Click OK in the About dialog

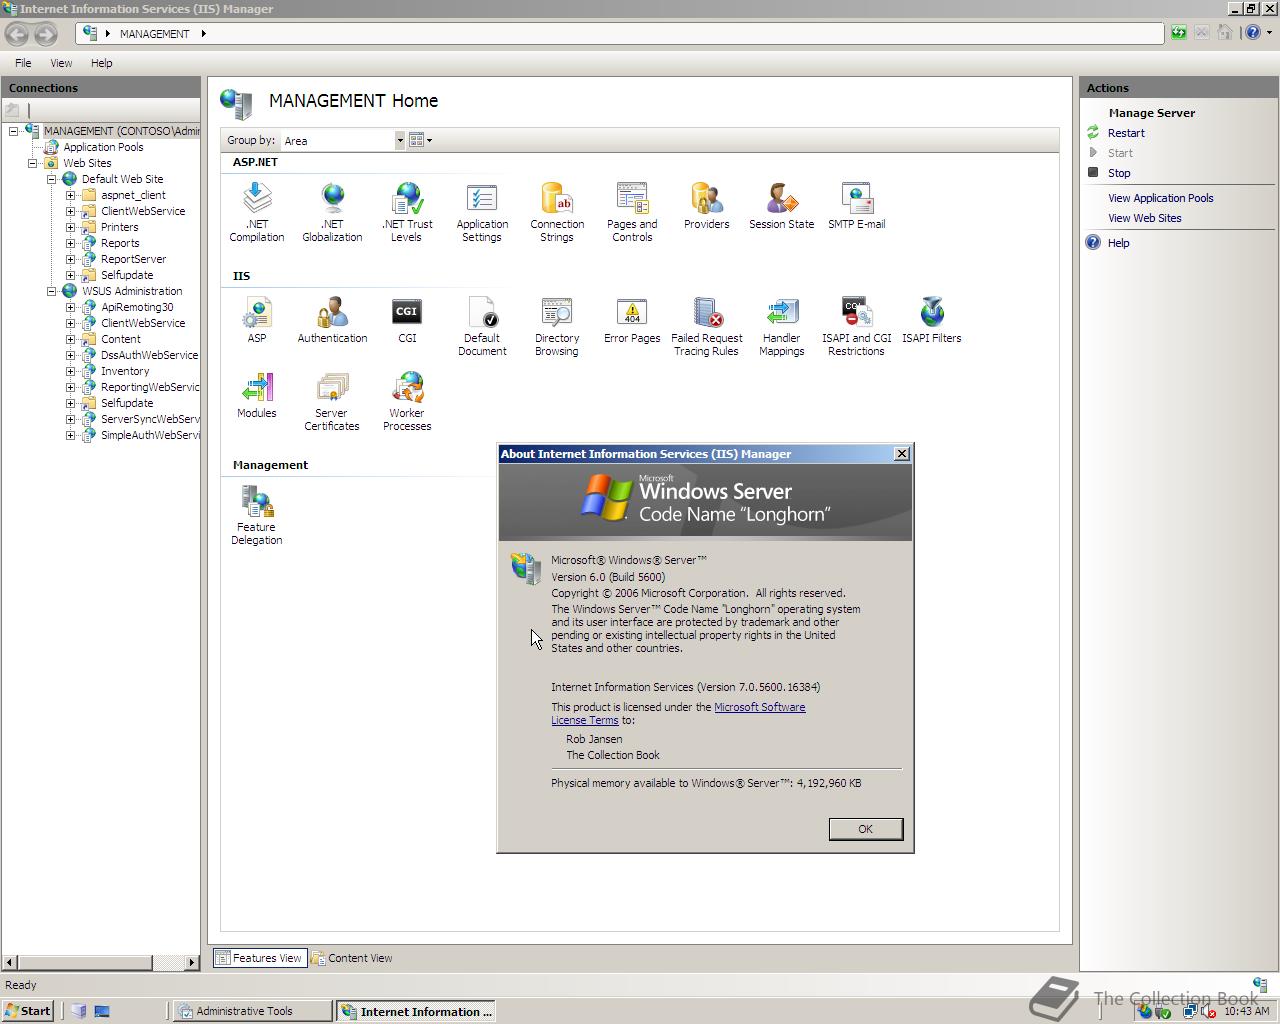866,829
